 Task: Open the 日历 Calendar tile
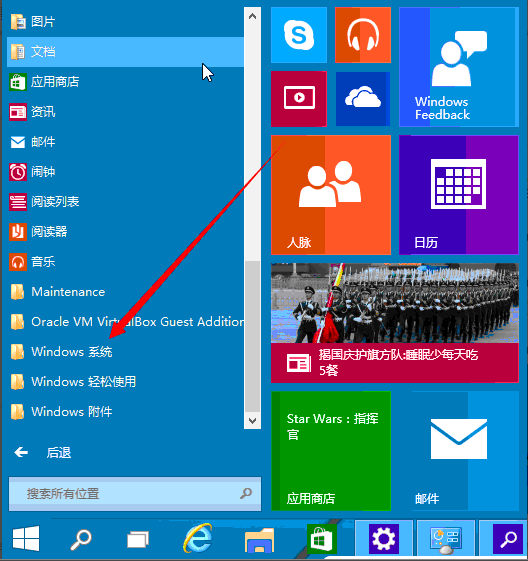pos(459,195)
